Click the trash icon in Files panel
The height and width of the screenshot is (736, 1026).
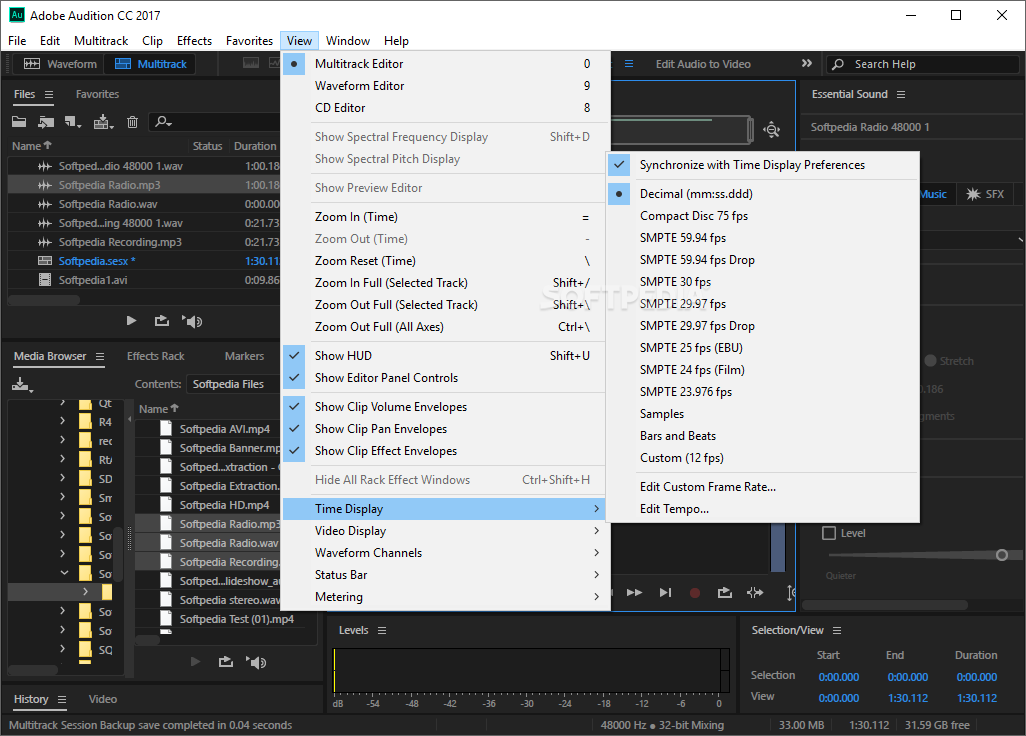click(x=132, y=122)
